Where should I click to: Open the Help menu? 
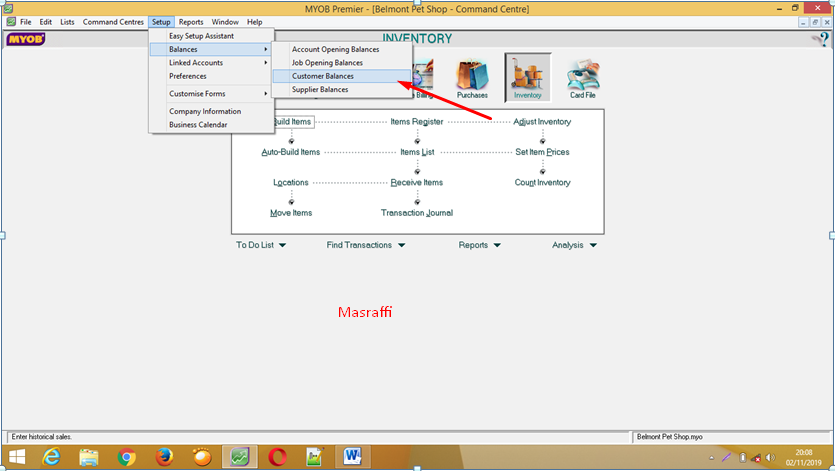click(255, 22)
